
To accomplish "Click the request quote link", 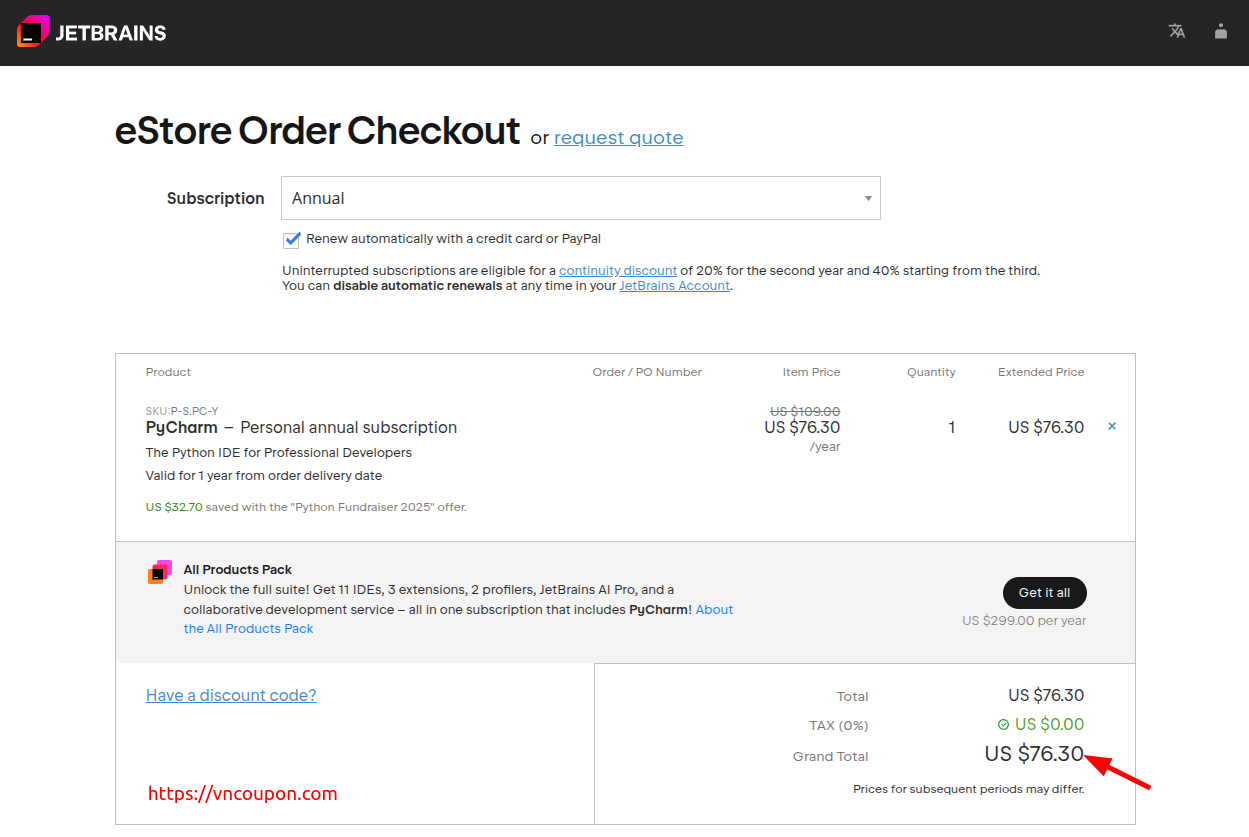I will coord(618,138).
